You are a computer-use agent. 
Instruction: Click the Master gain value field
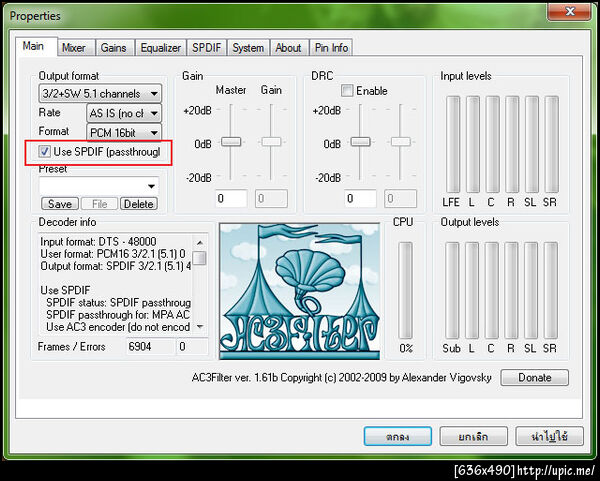coord(231,198)
